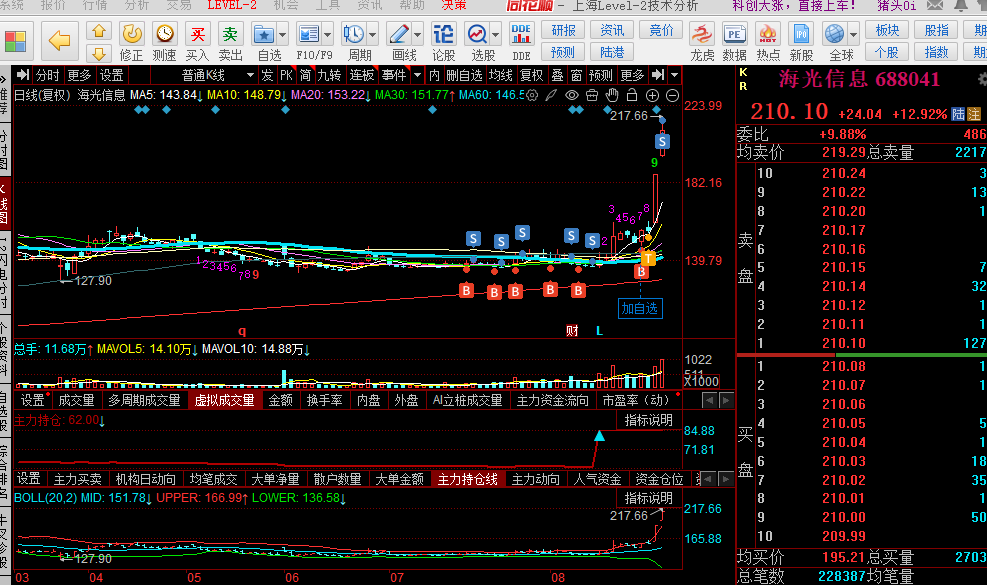Image resolution: width=987 pixels, height=585 pixels.
Task: Click the red 买入 buy icon
Action: [x=197, y=34]
